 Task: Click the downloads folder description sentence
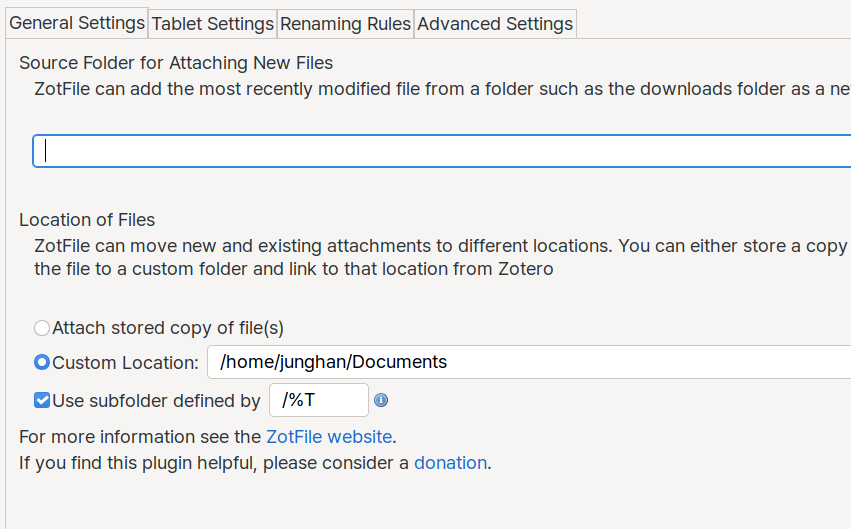click(x=442, y=89)
